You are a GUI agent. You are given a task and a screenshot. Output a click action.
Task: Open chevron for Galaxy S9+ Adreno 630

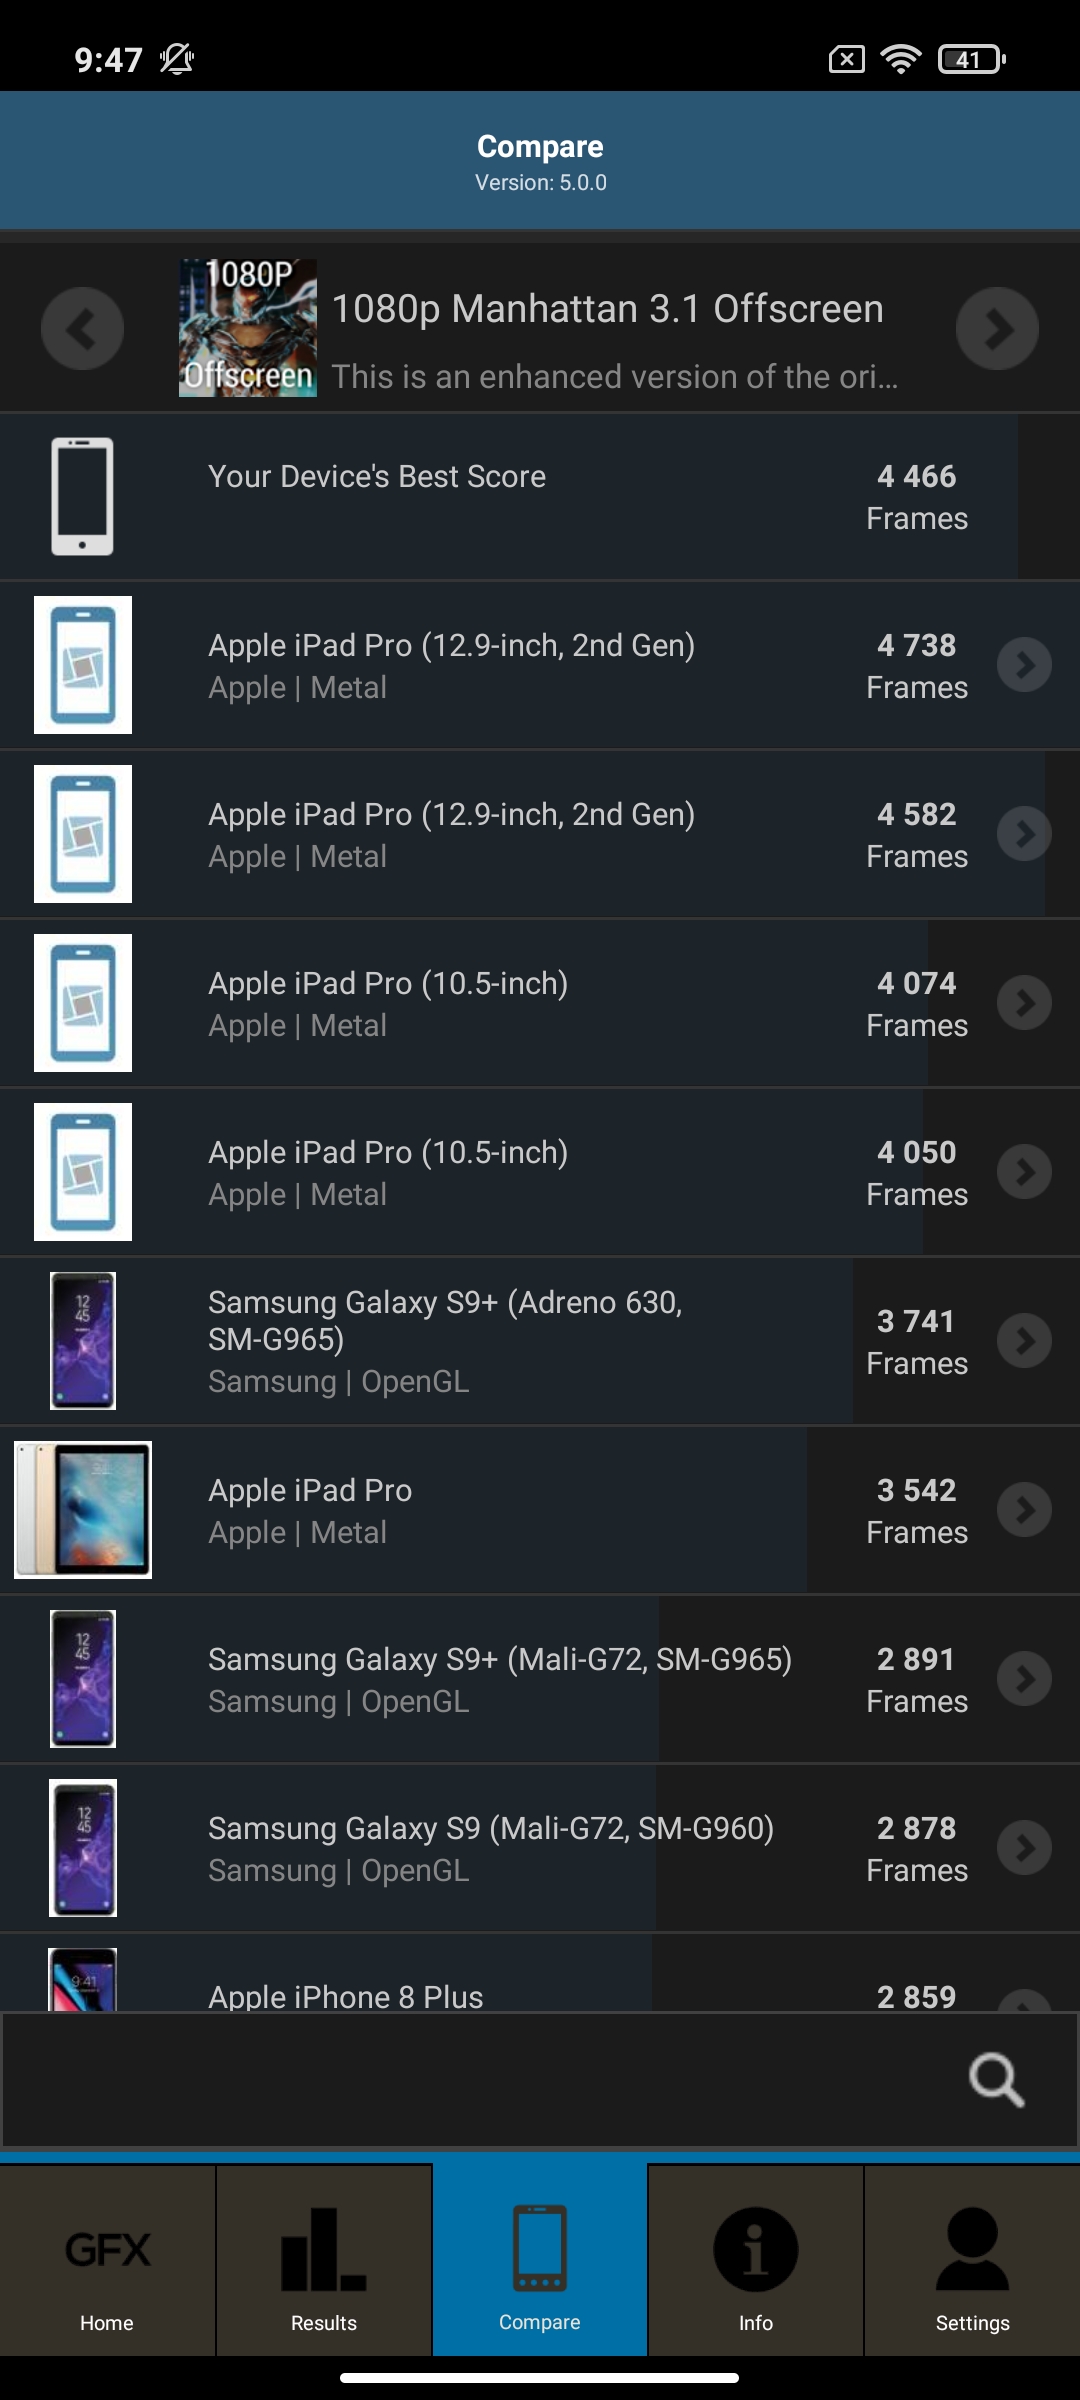point(1024,1341)
